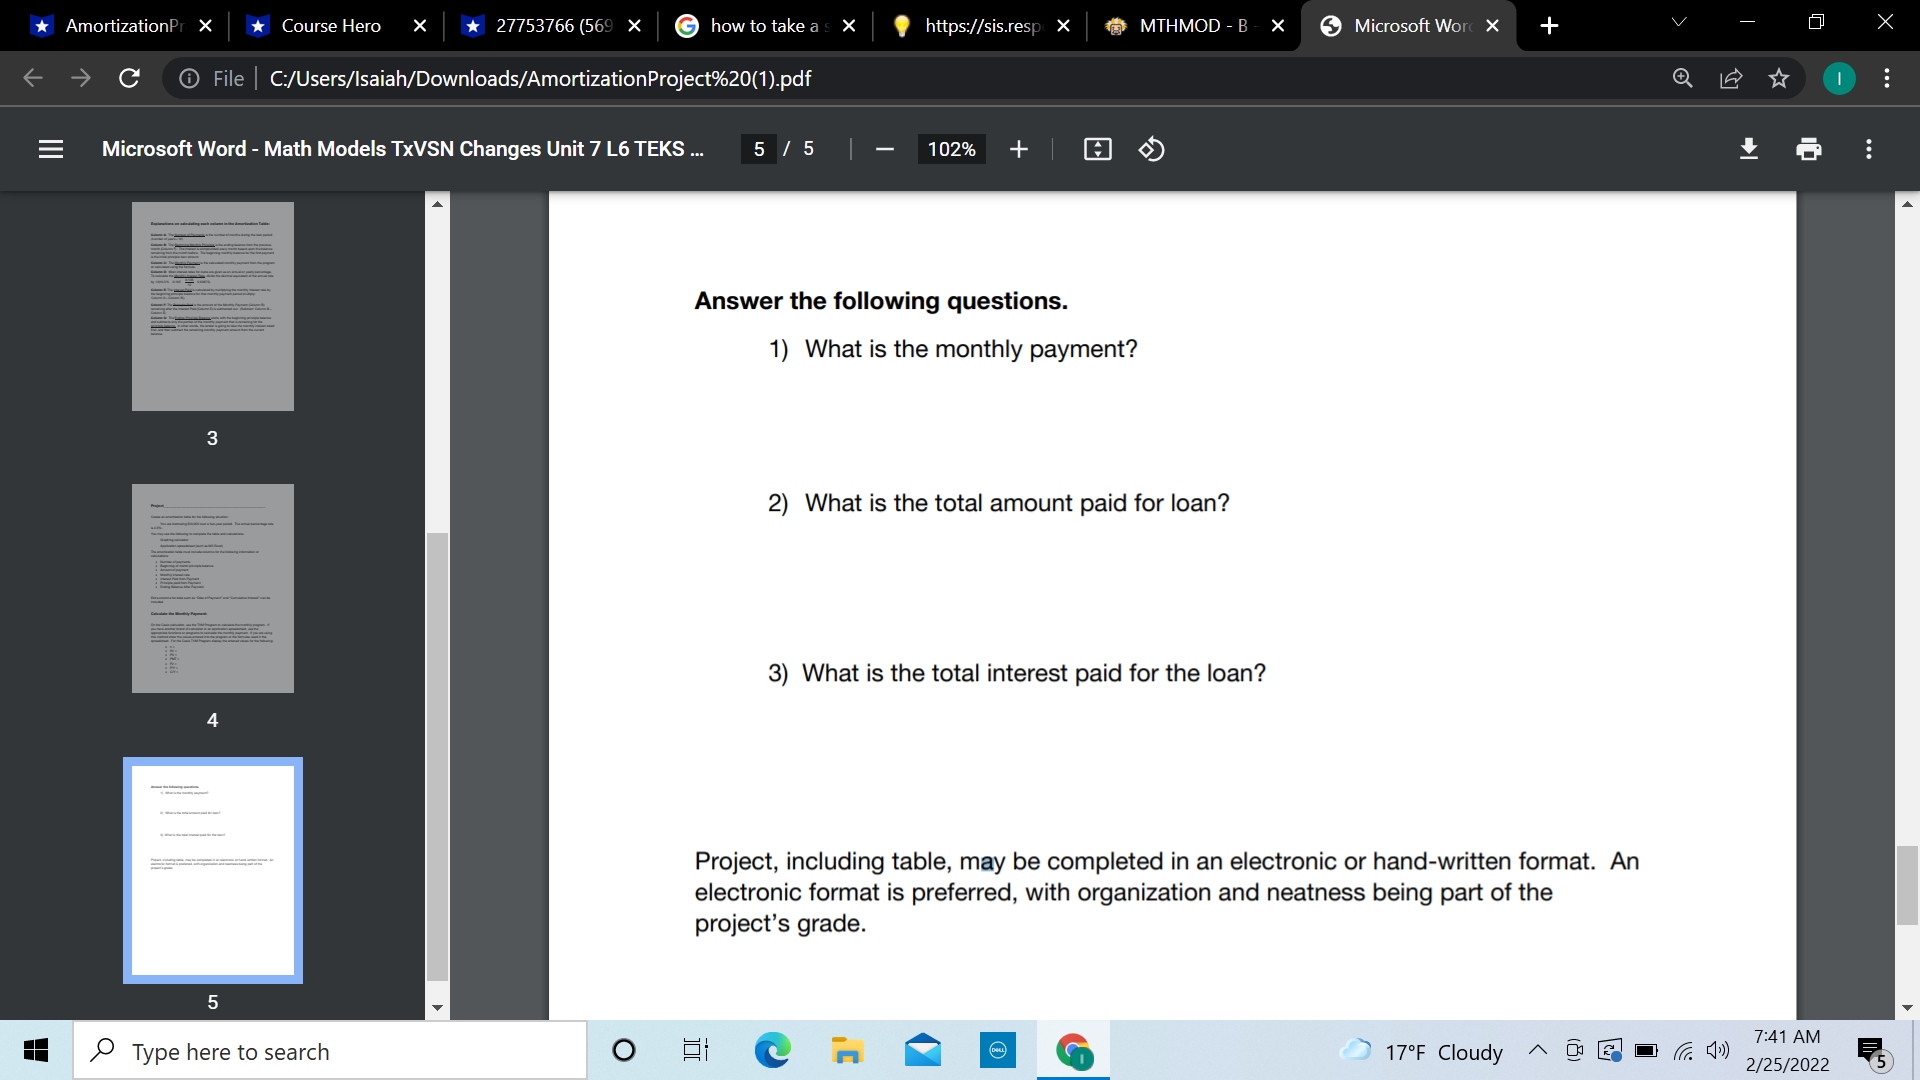Toggle the bookmark star for this page
Image resolution: width=1920 pixels, height=1080 pixels.
tap(1779, 78)
